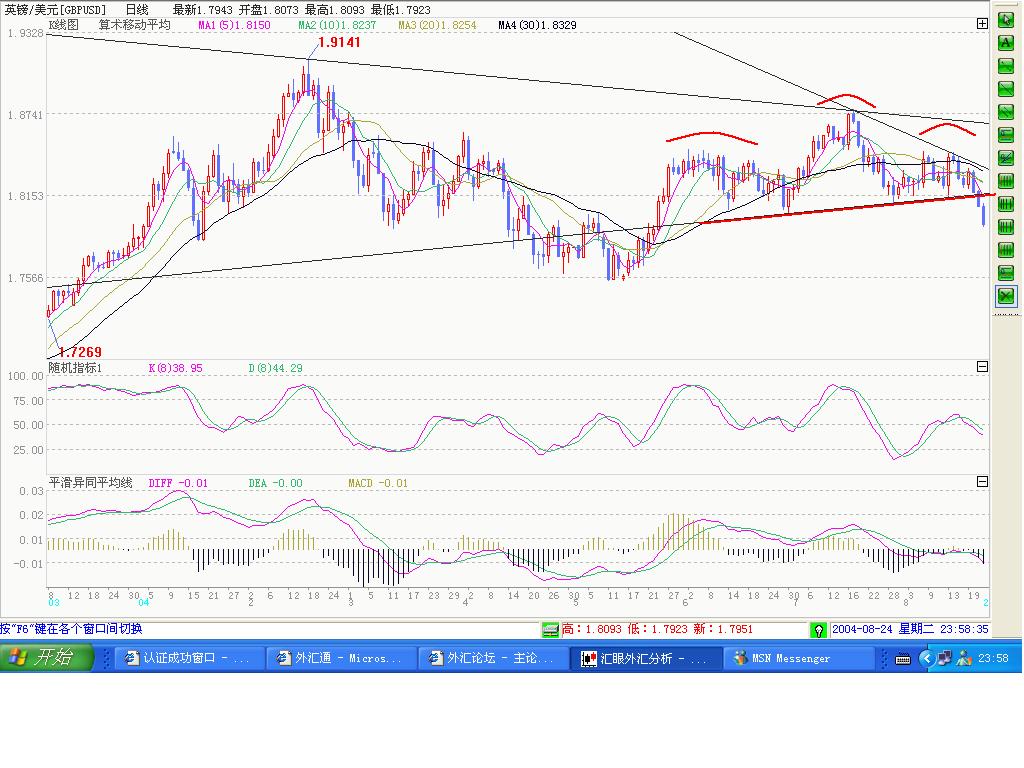Click the 75.00 stochastic axis label
The image size is (1024, 768).
(29, 401)
